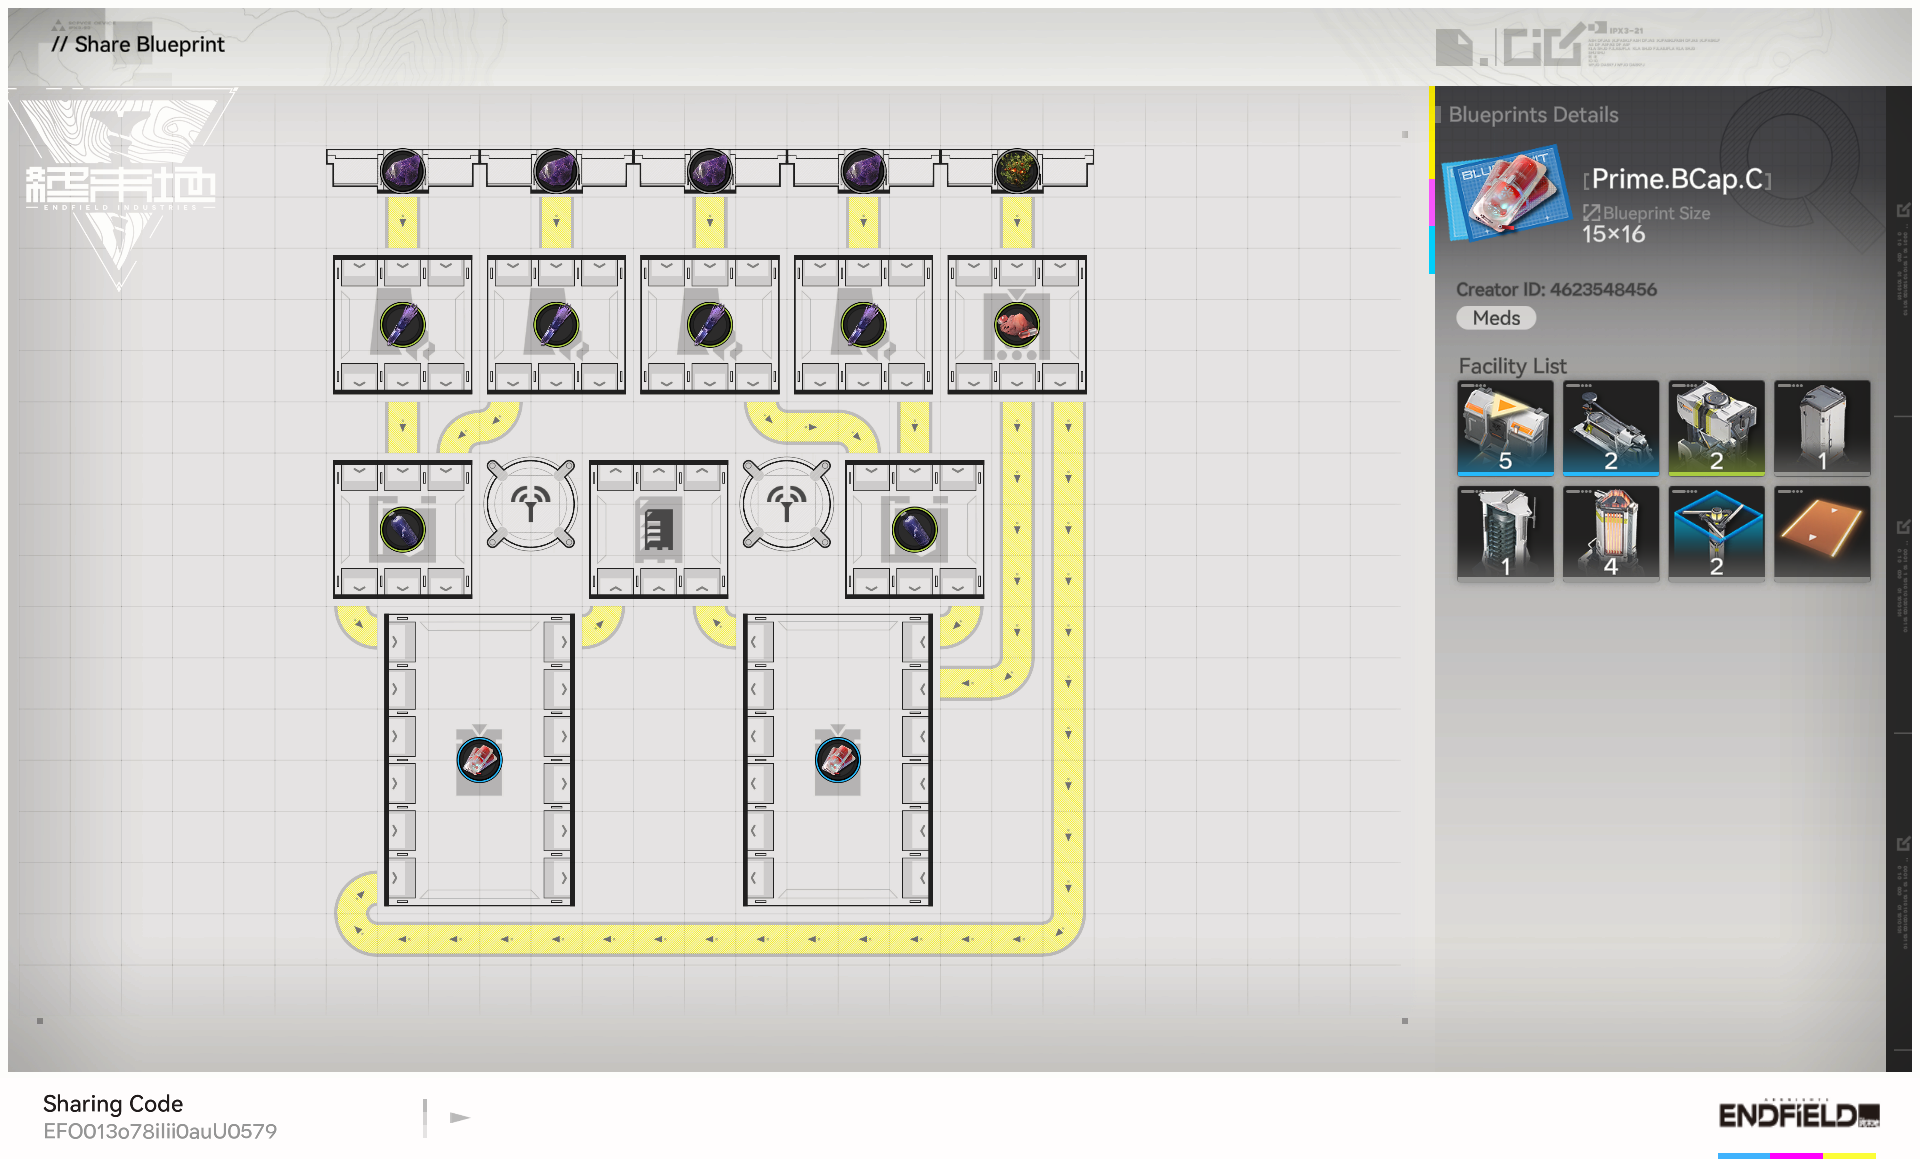Click the Share Blueprint header title

[x=138, y=44]
